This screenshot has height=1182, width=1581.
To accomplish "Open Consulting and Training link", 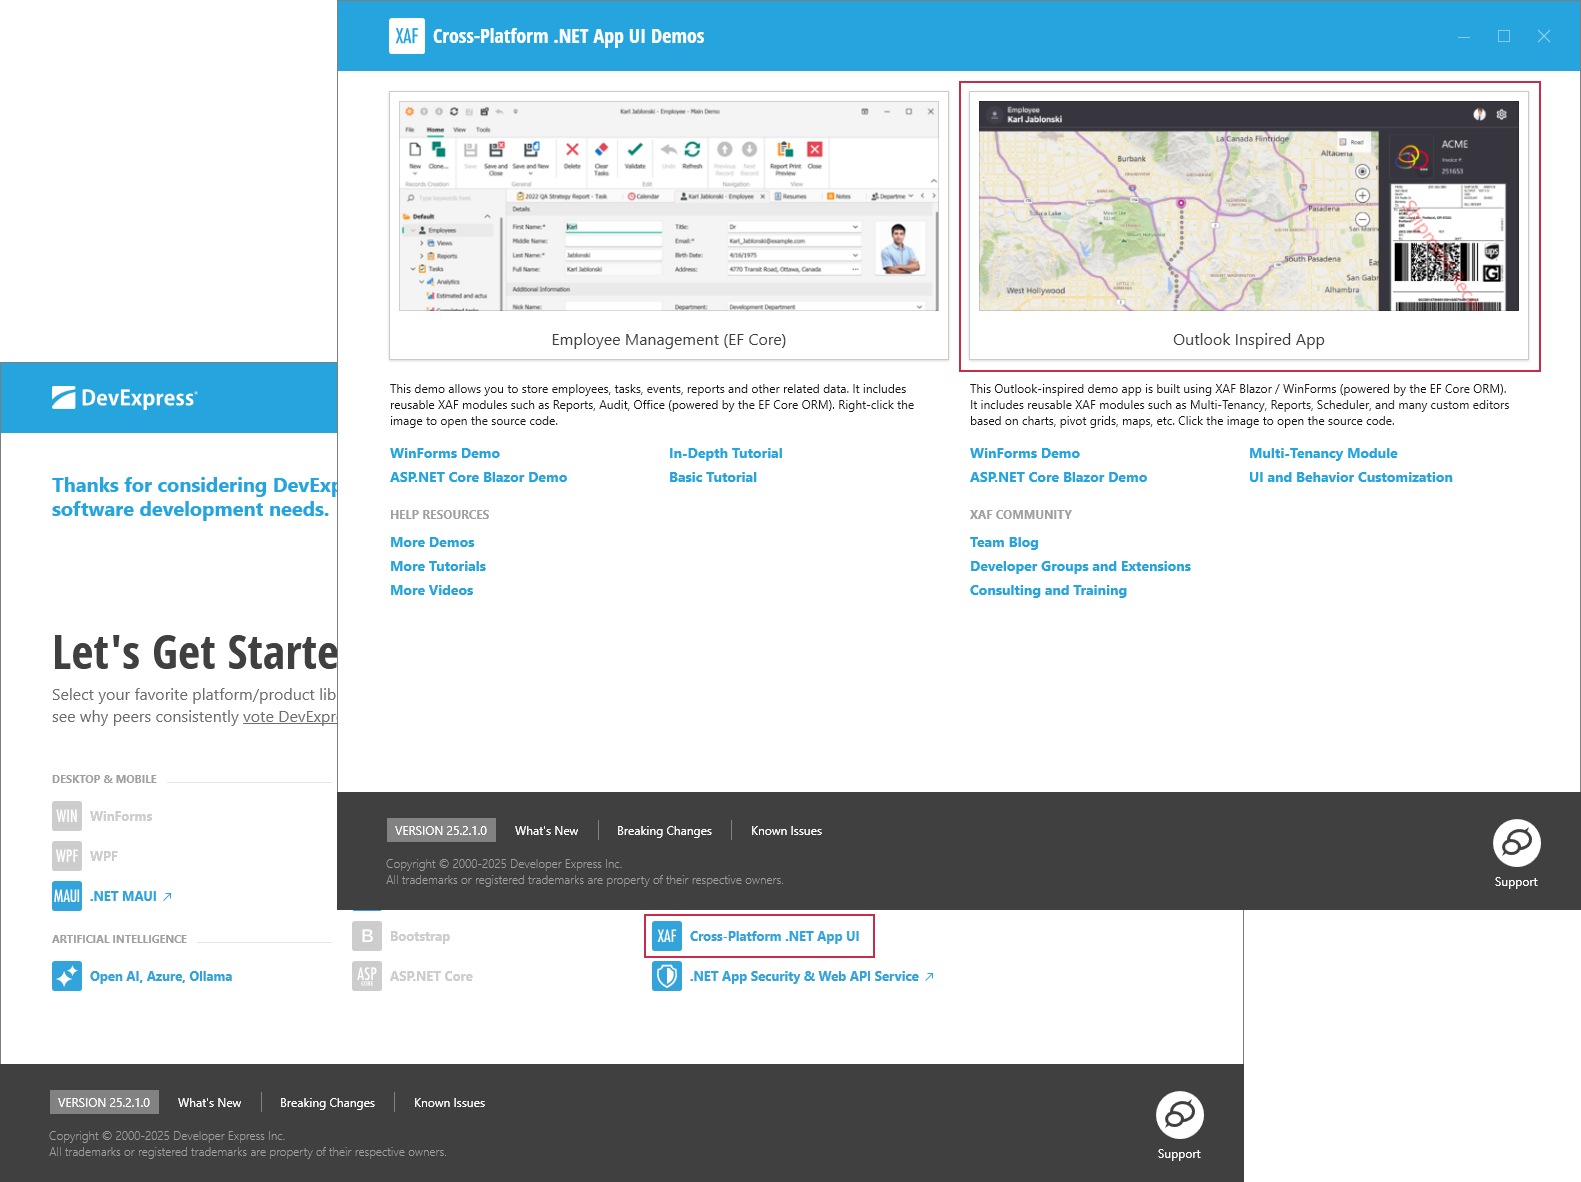I will click(x=1048, y=590).
